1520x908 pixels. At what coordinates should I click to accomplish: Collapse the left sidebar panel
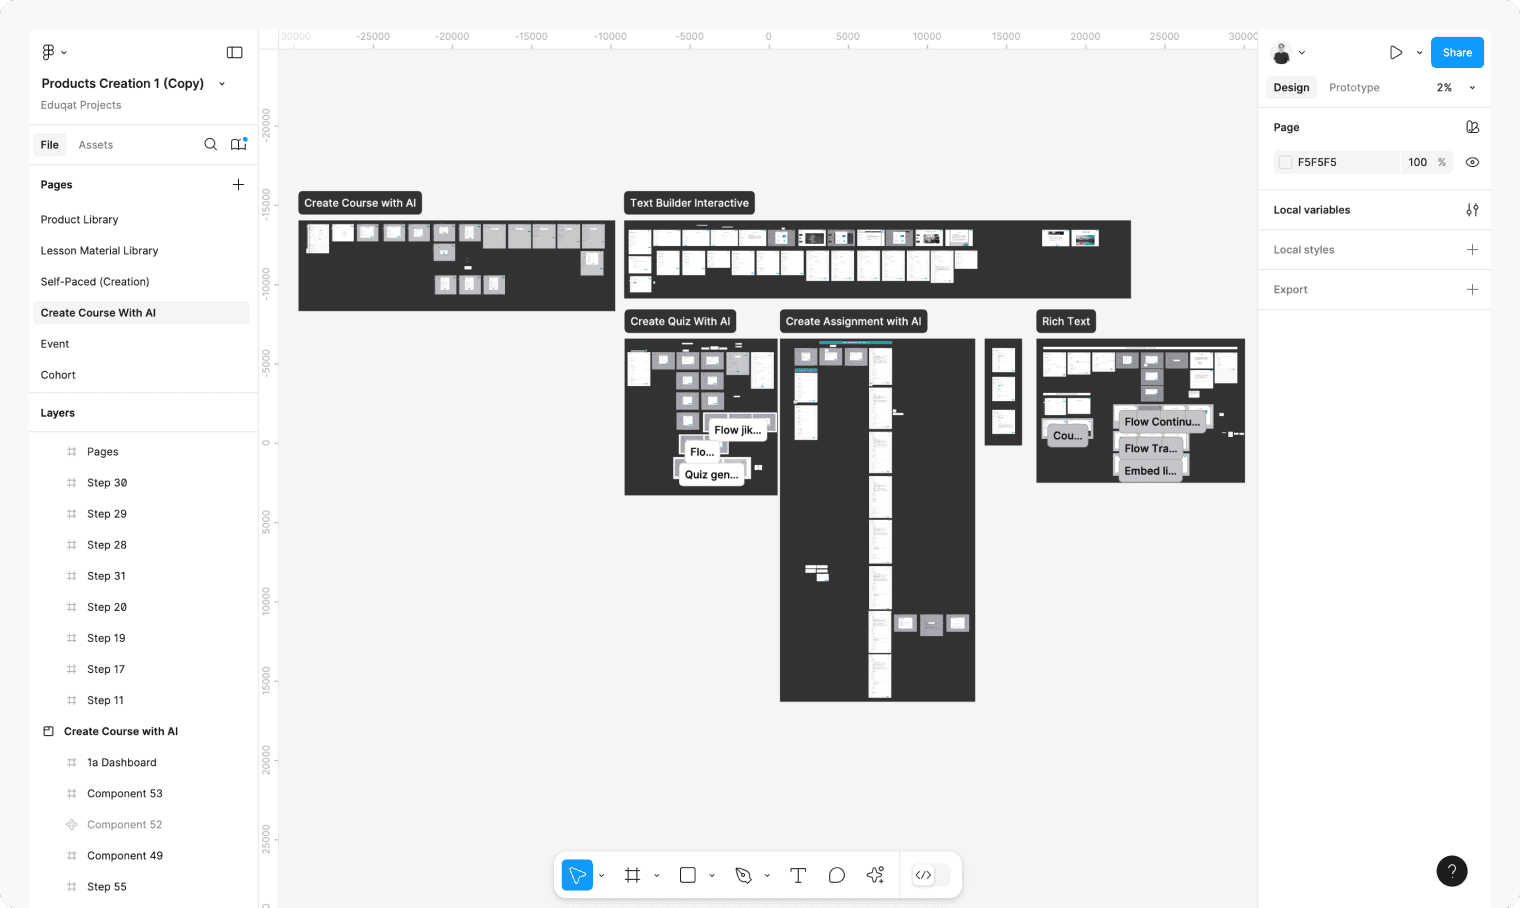[x=234, y=52]
